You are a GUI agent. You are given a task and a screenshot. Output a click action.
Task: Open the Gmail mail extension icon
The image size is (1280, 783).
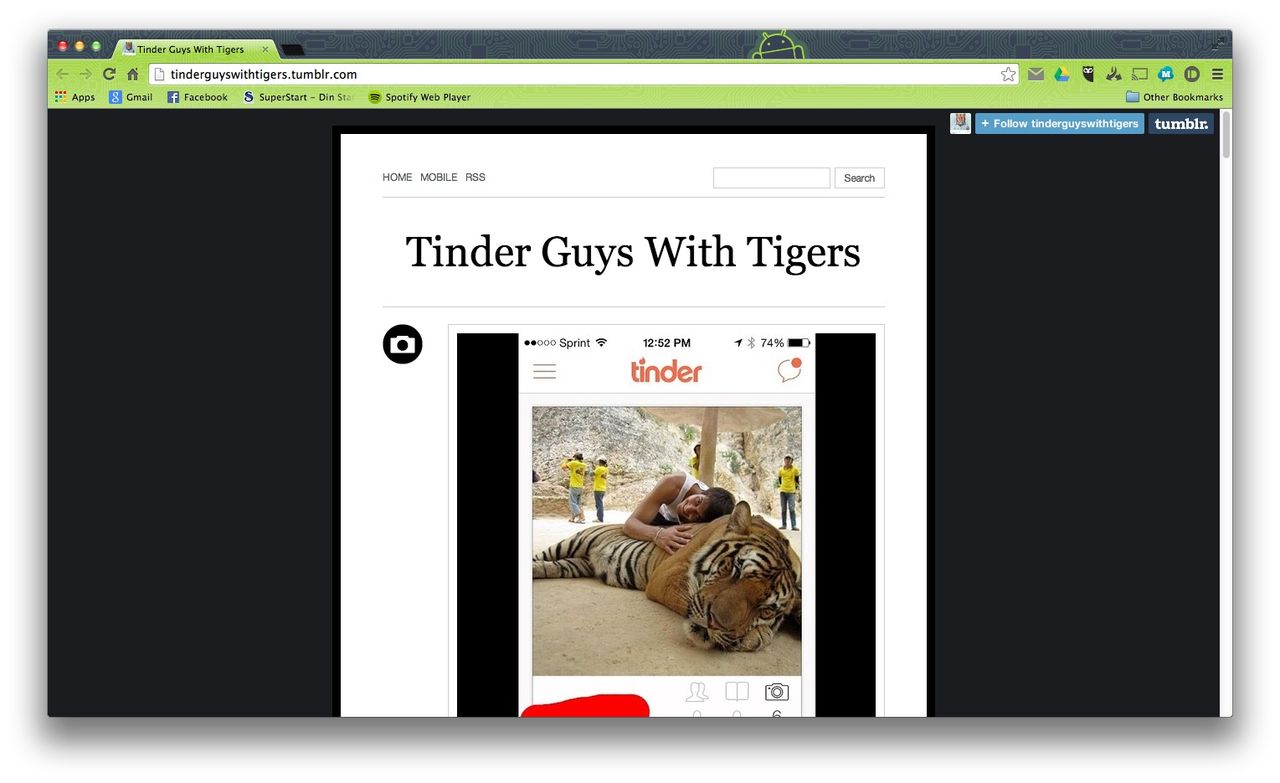[x=1036, y=74]
